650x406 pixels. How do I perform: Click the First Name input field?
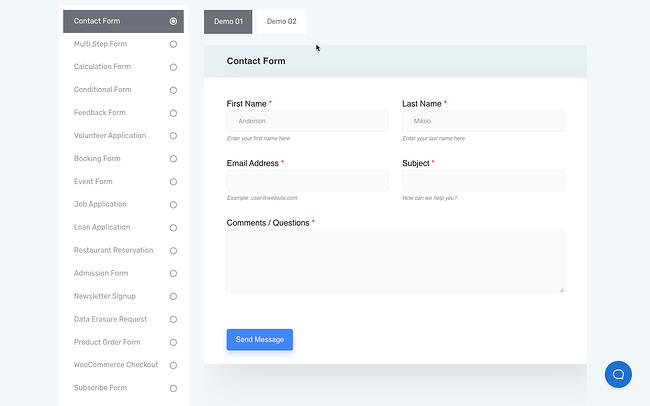pyautogui.click(x=307, y=121)
